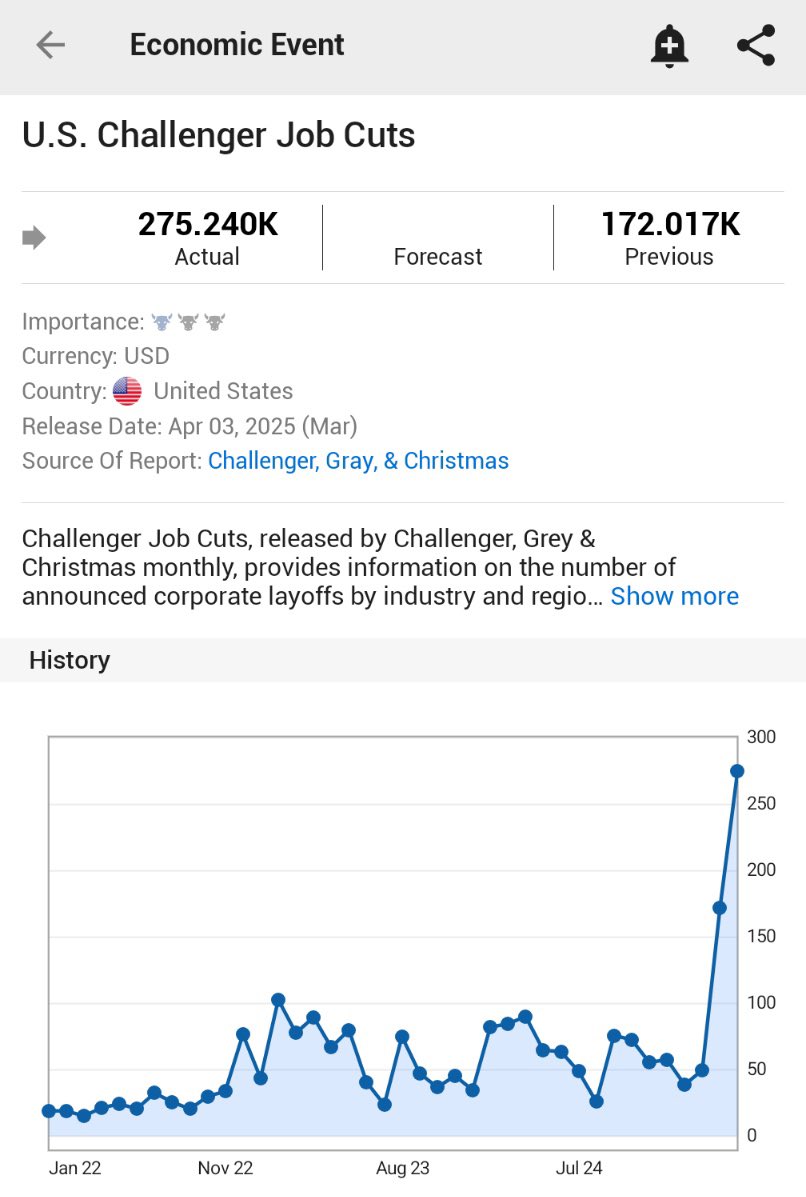Click the middle bull importance icon
This screenshot has height=1197, width=806.
188,322
